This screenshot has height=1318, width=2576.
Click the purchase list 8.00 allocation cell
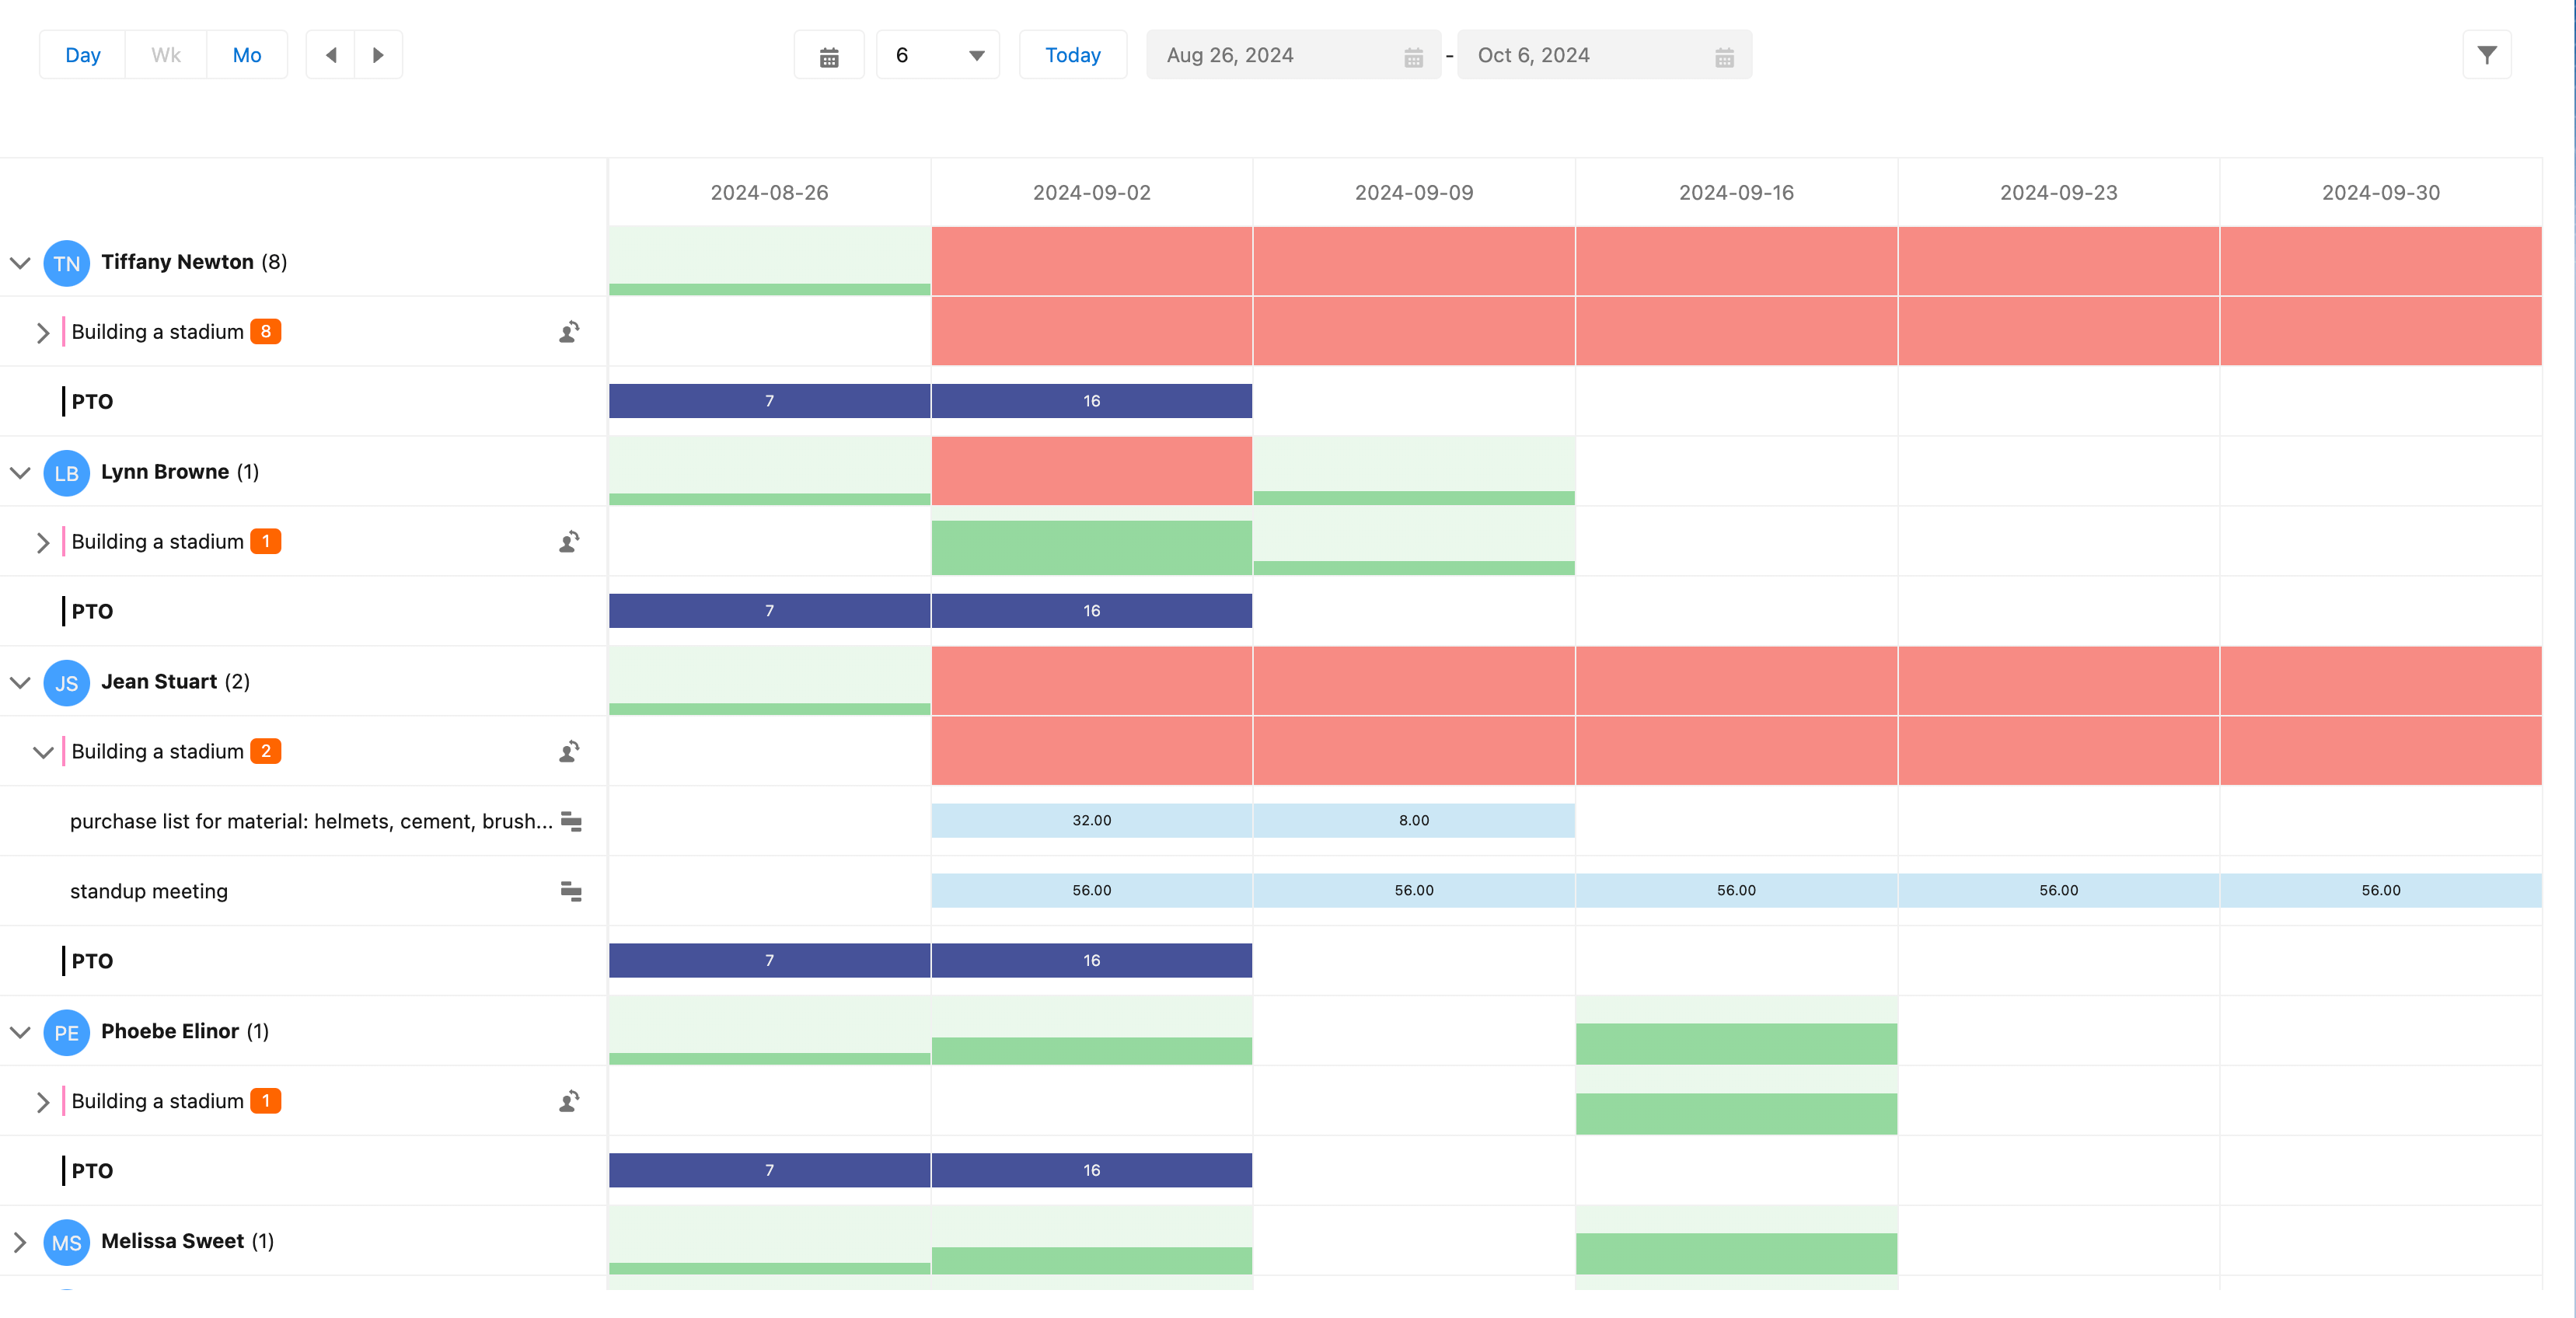coord(1414,821)
